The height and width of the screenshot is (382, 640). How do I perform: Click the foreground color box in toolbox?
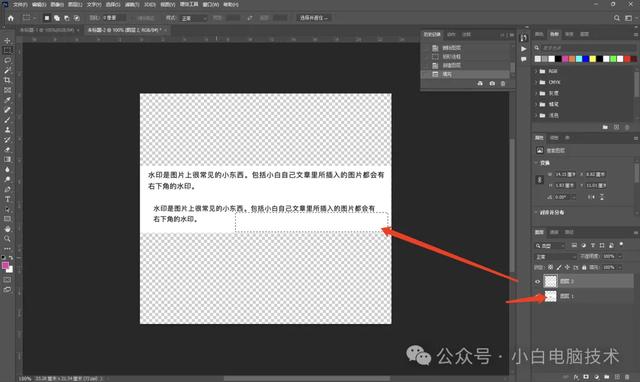5,266
